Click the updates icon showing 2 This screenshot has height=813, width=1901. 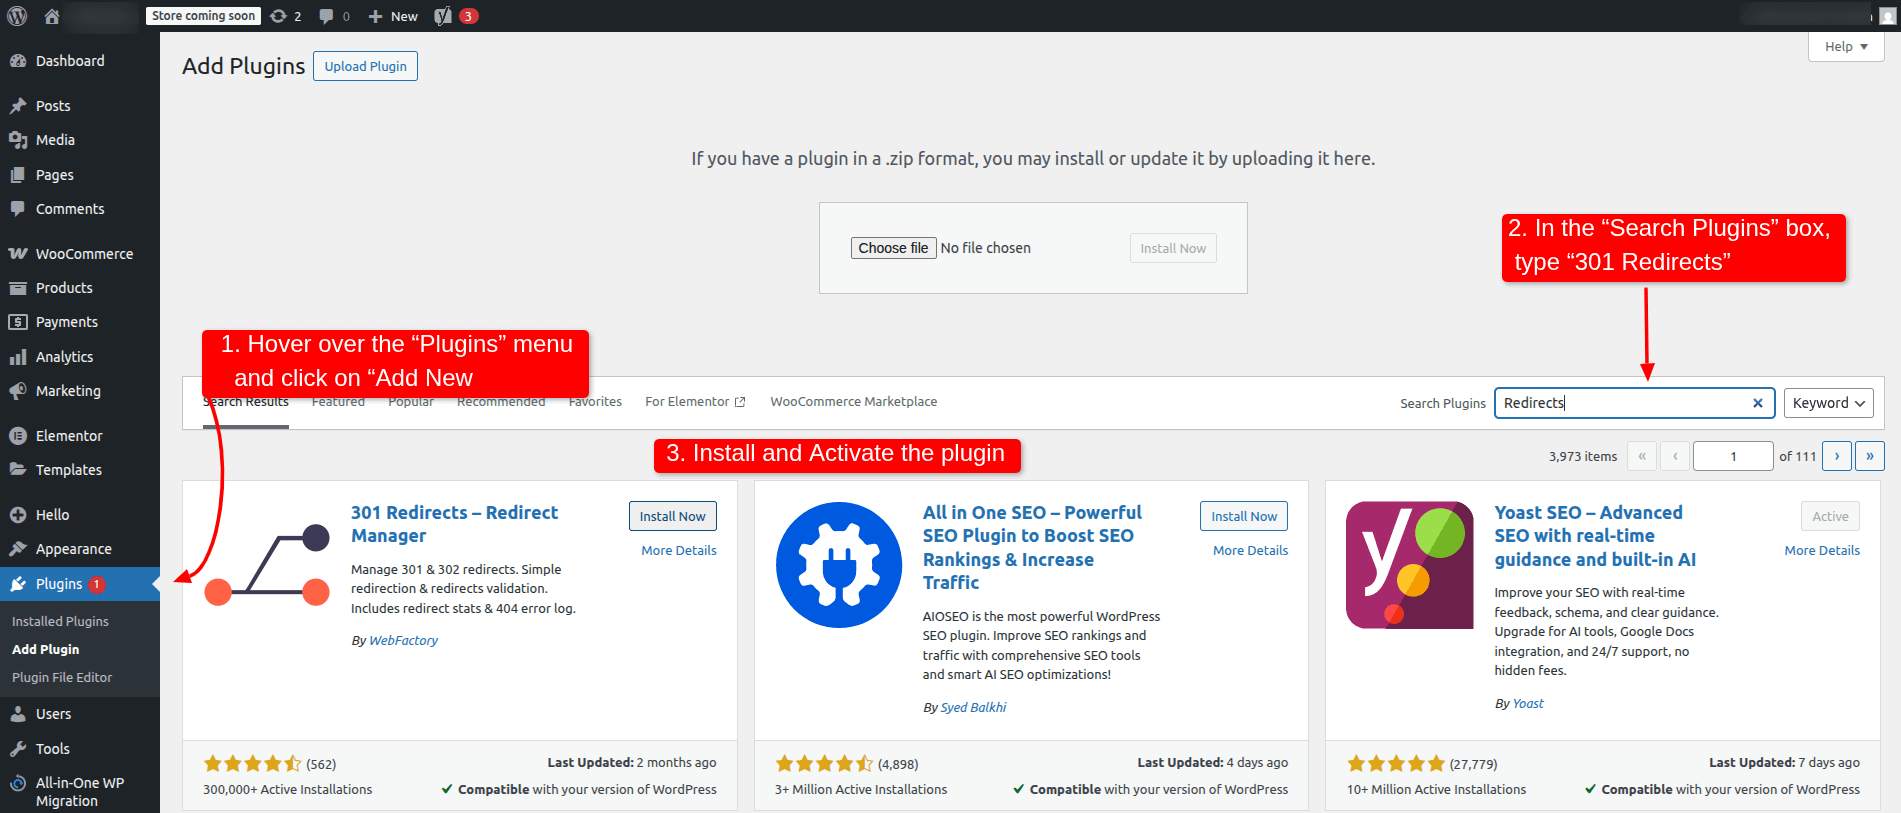[x=286, y=16]
